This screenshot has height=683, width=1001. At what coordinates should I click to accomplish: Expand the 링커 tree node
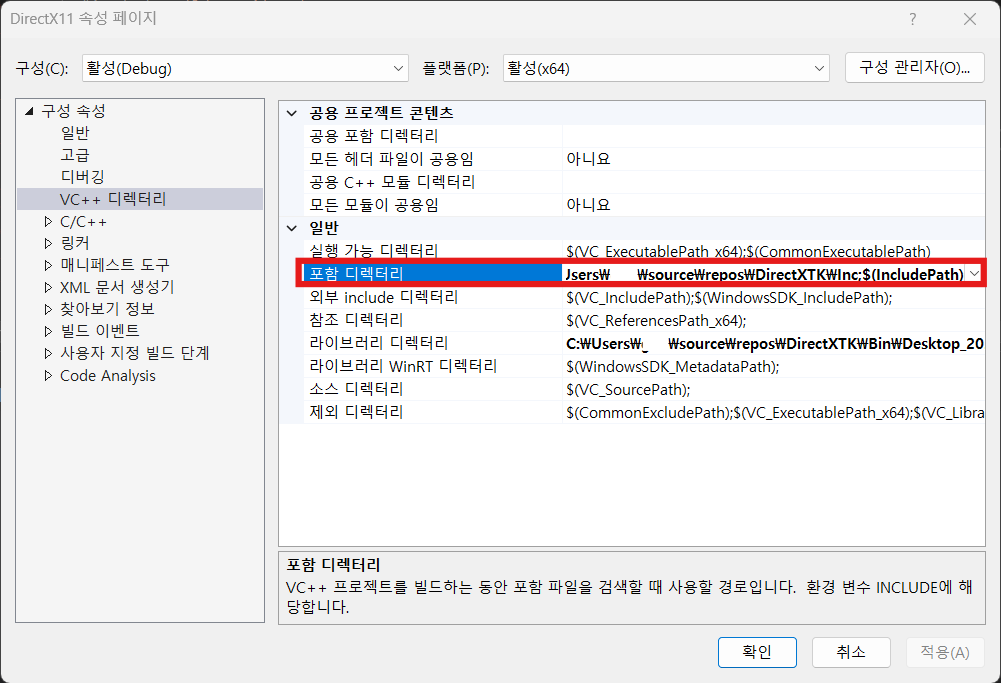48,243
